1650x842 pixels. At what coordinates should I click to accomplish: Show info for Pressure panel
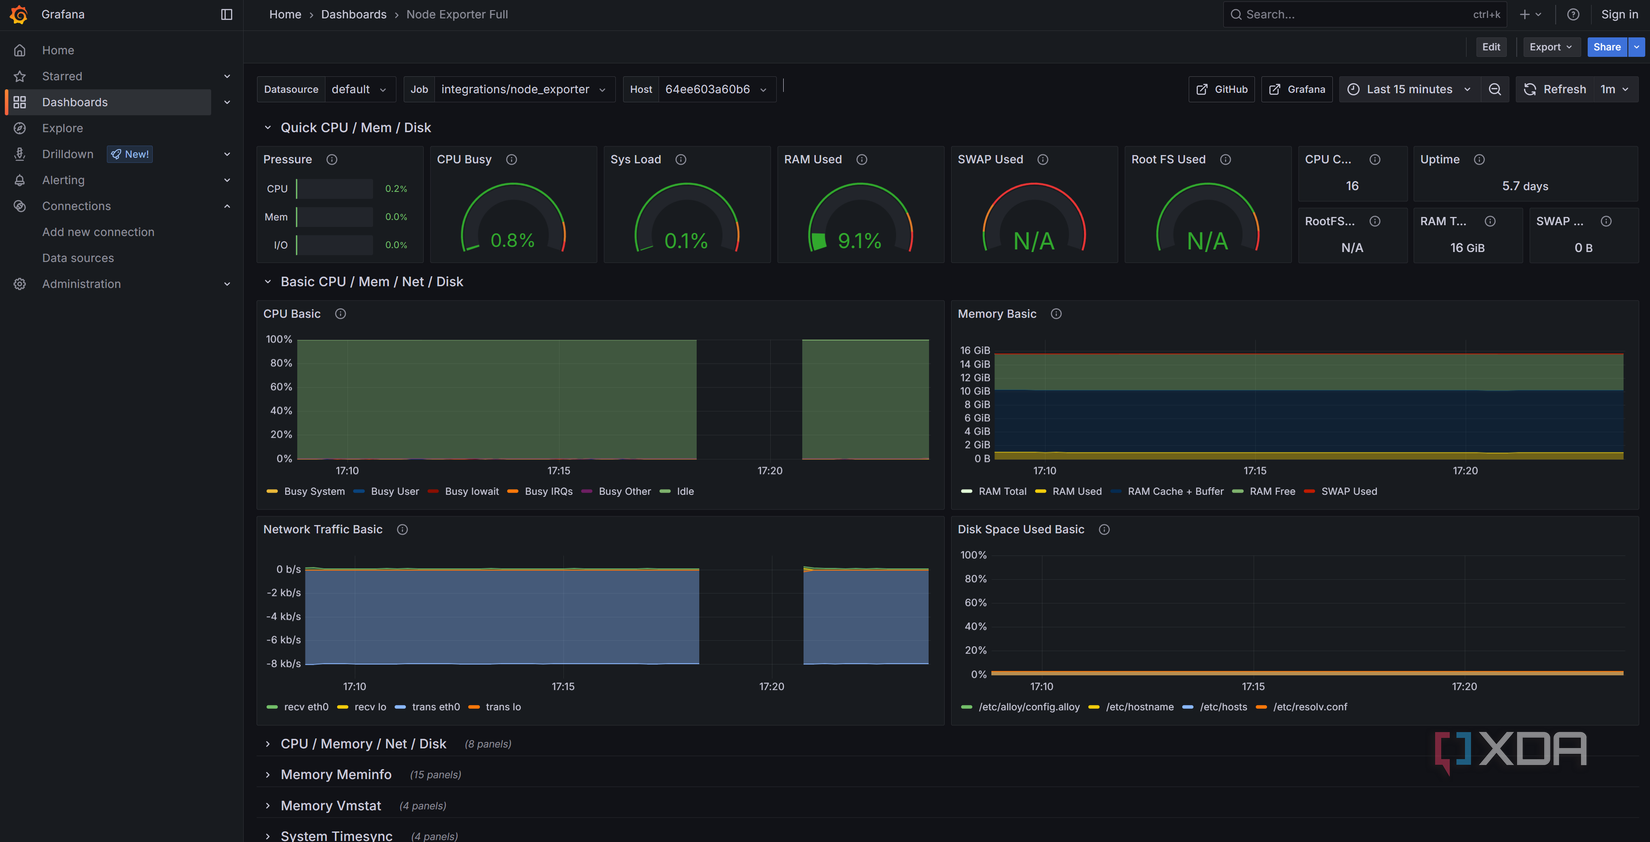(332, 159)
